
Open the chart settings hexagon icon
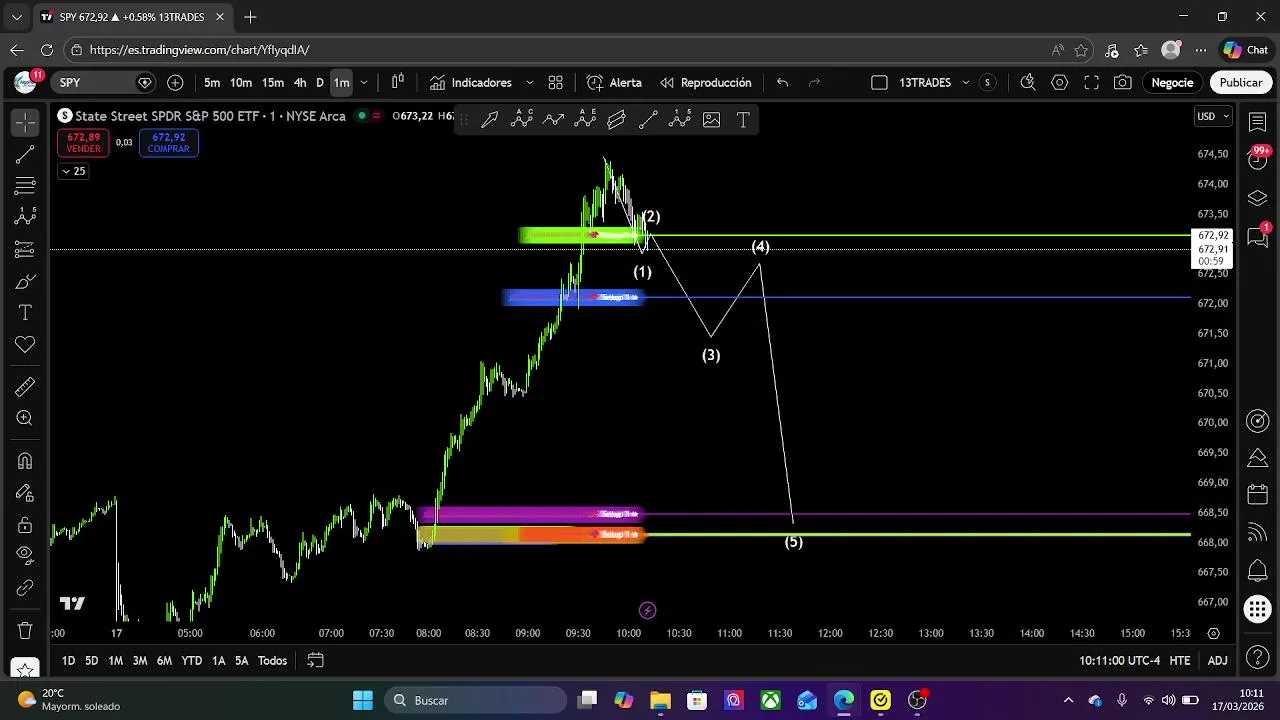(x=1060, y=83)
